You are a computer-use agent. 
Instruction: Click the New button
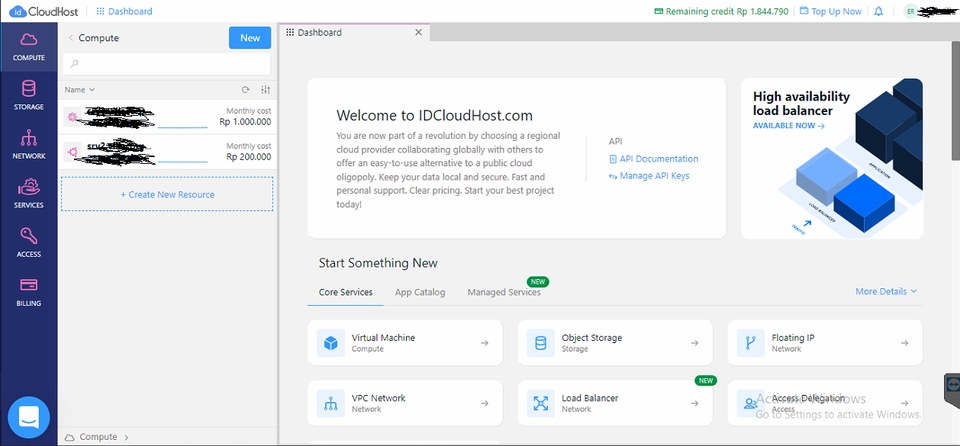250,38
